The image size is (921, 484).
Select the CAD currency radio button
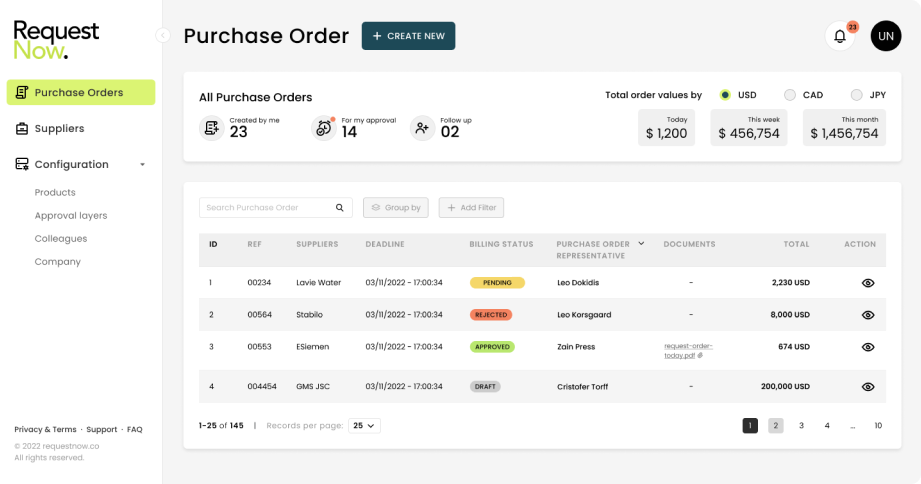[x=790, y=95]
